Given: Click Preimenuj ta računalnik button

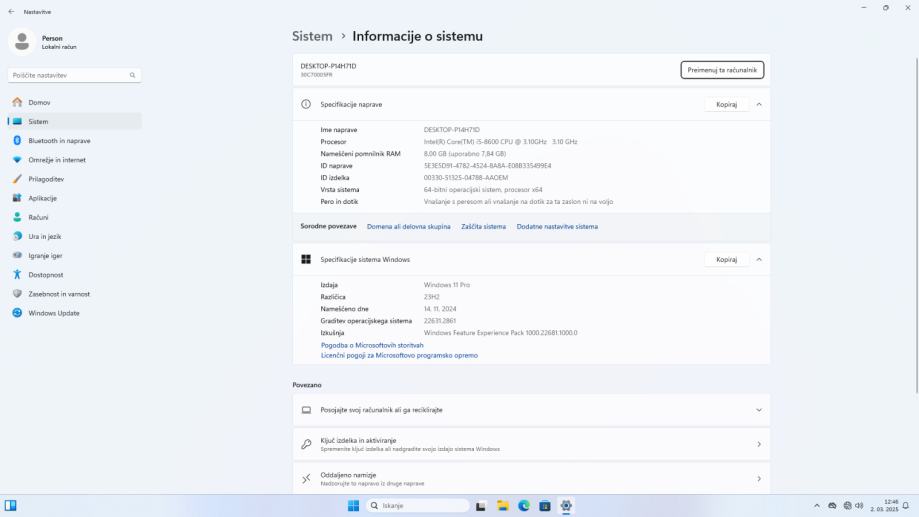Looking at the screenshot, I should 722,70.
